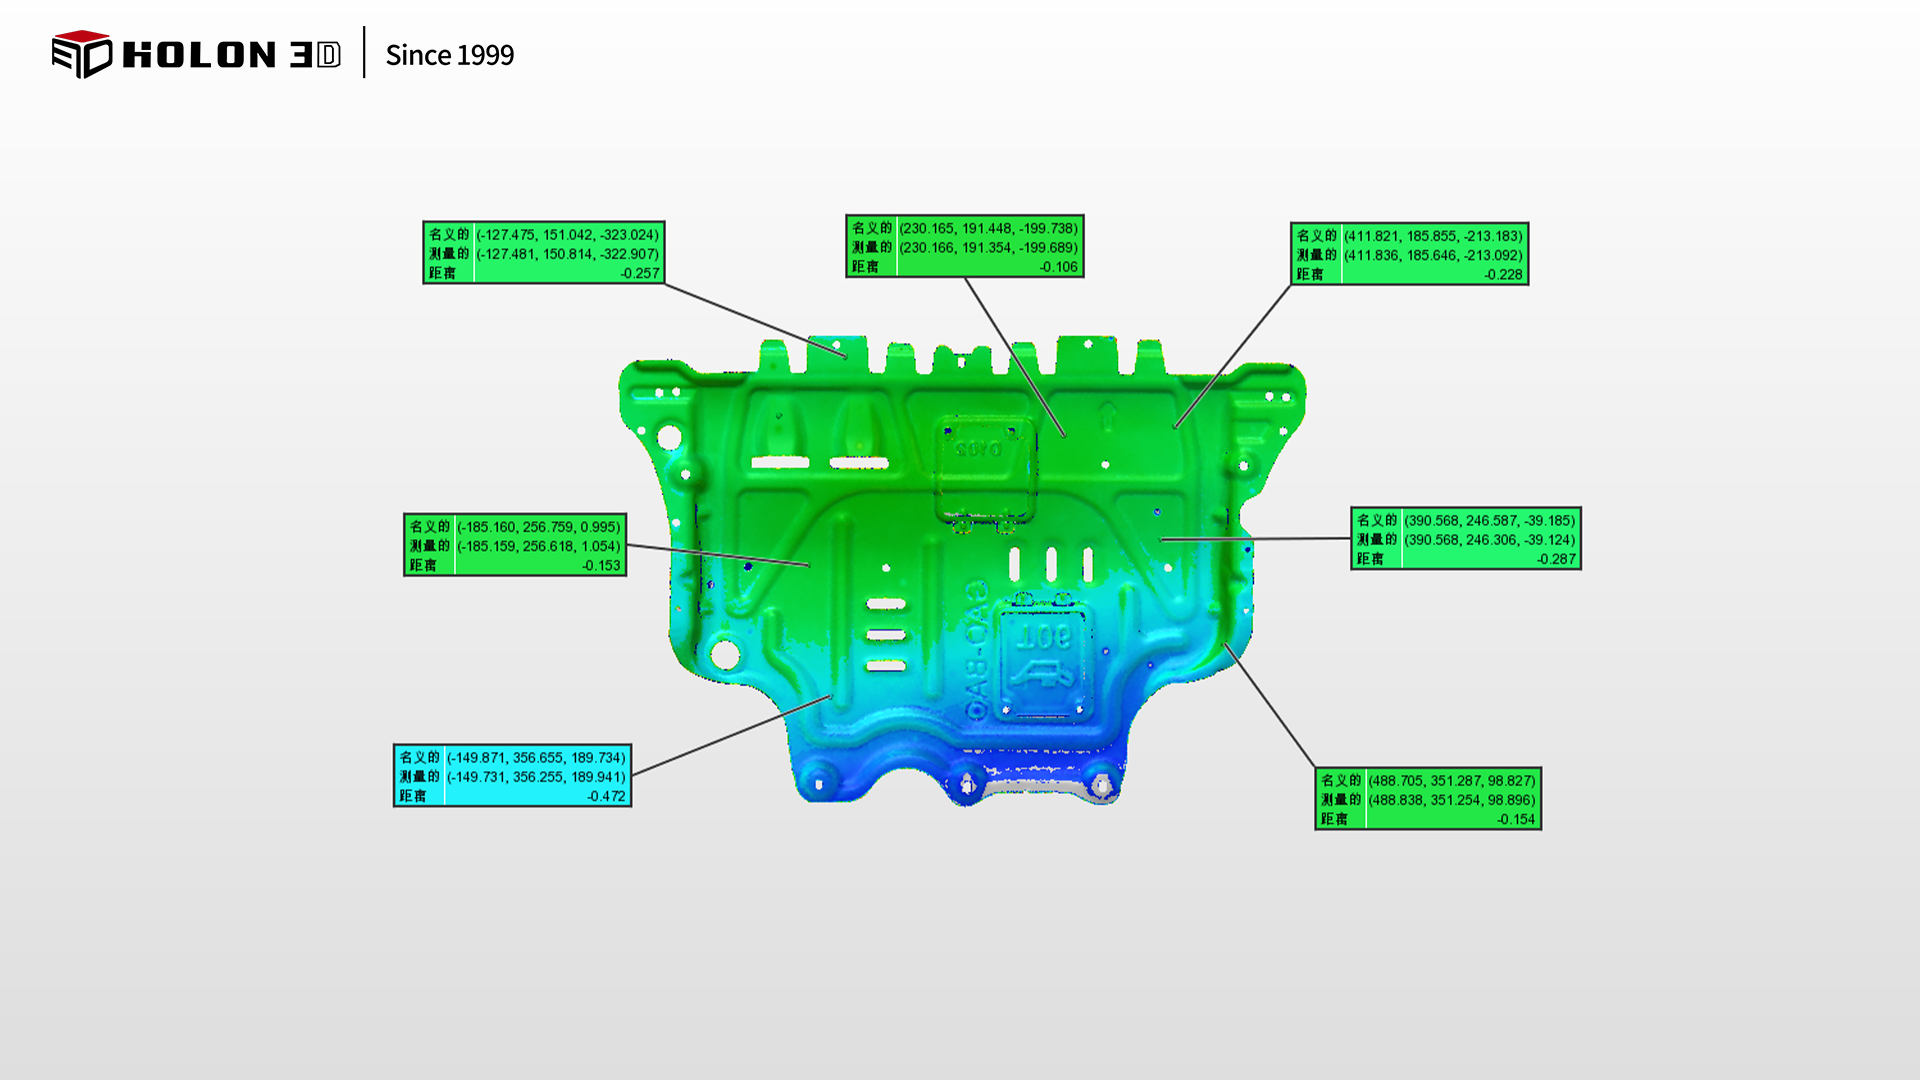Click the cyan annotation box showing -0.472
The image size is (1920, 1080).
pos(512,776)
